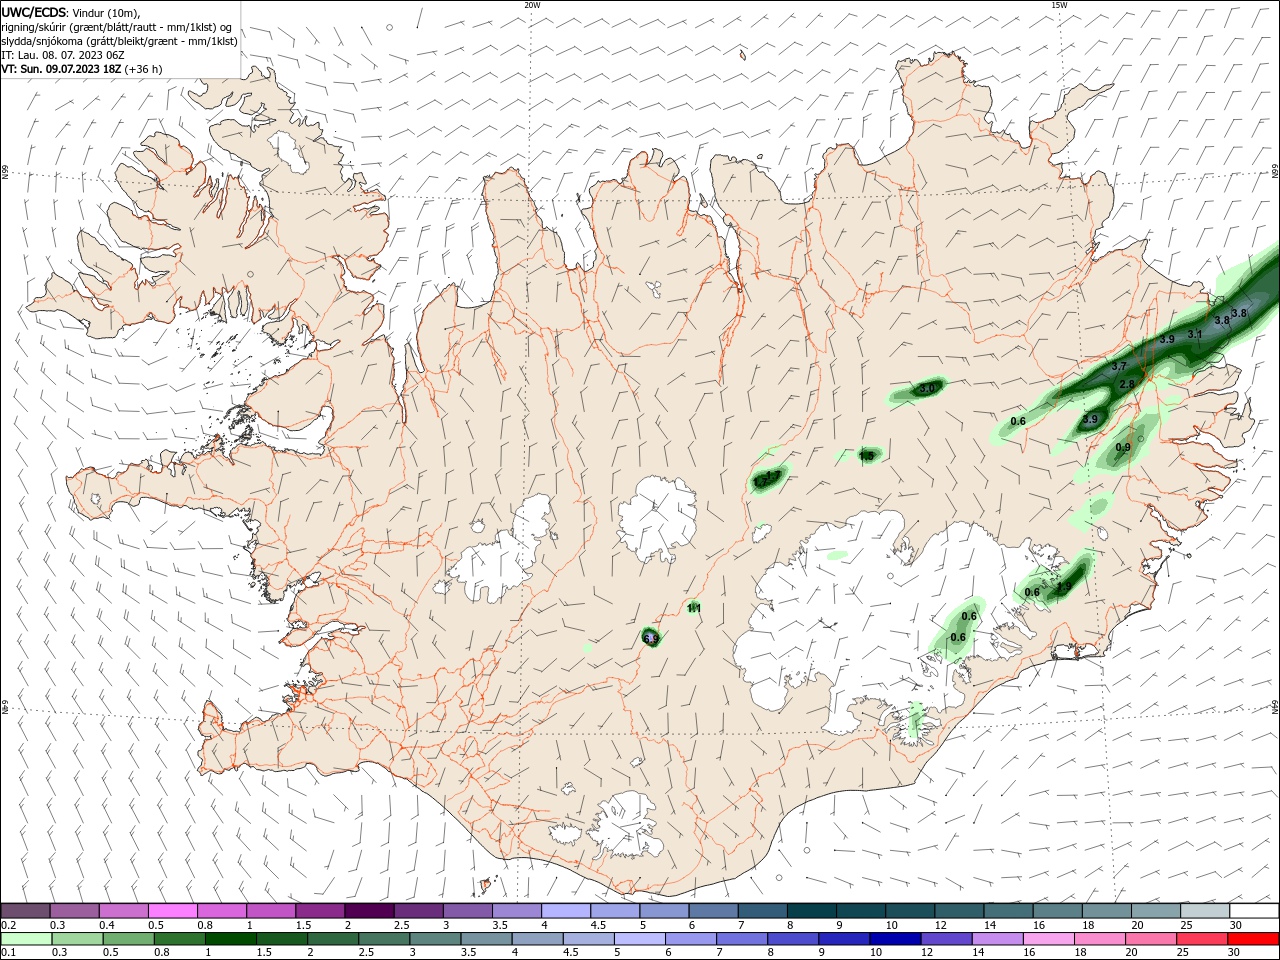Click the blue 8–9 rain legend swatch
1280x960 pixels.
pyautogui.click(x=792, y=939)
